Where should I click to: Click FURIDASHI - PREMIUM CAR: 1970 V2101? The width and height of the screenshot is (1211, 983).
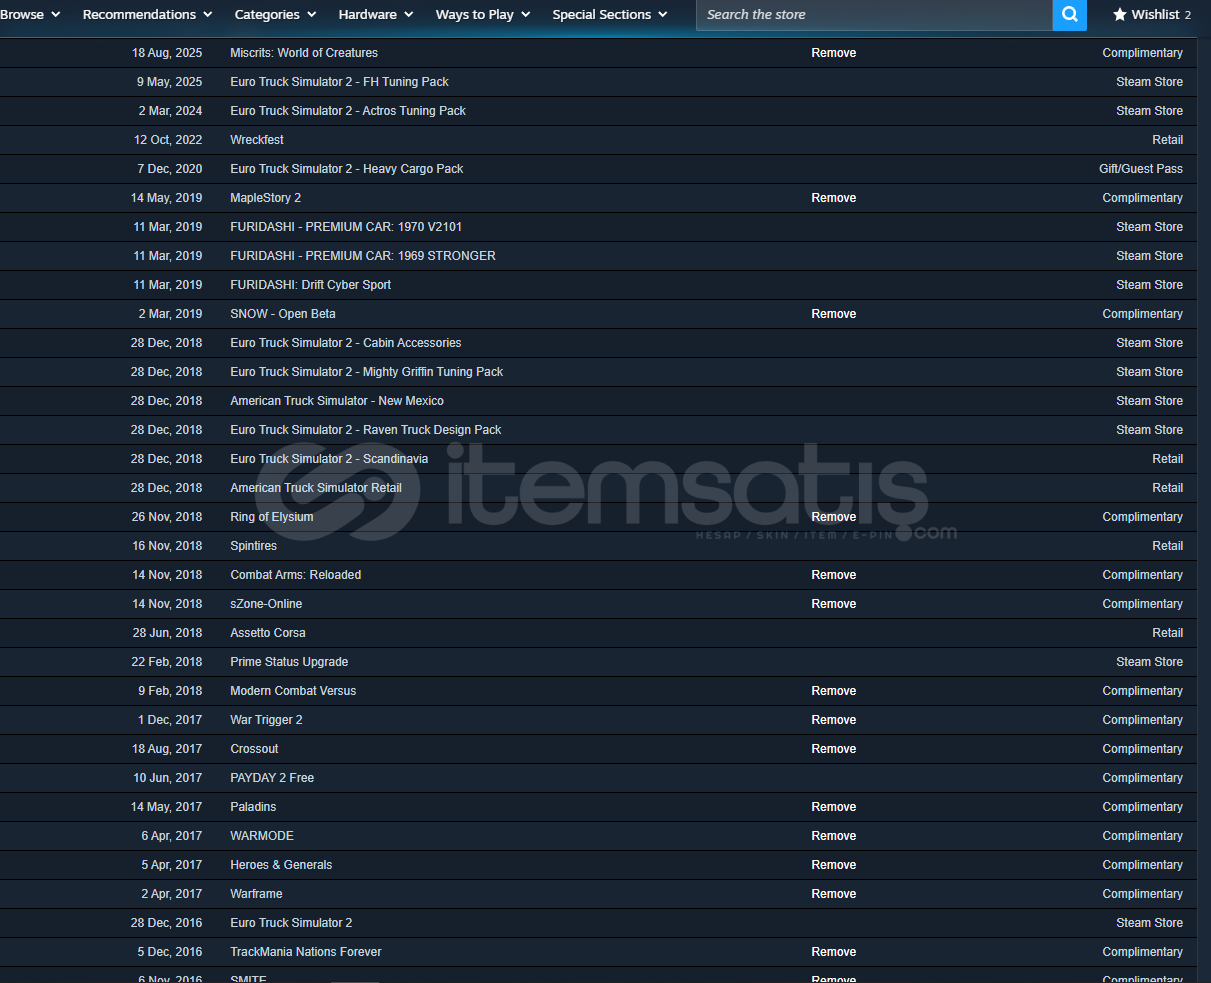[x=346, y=227]
